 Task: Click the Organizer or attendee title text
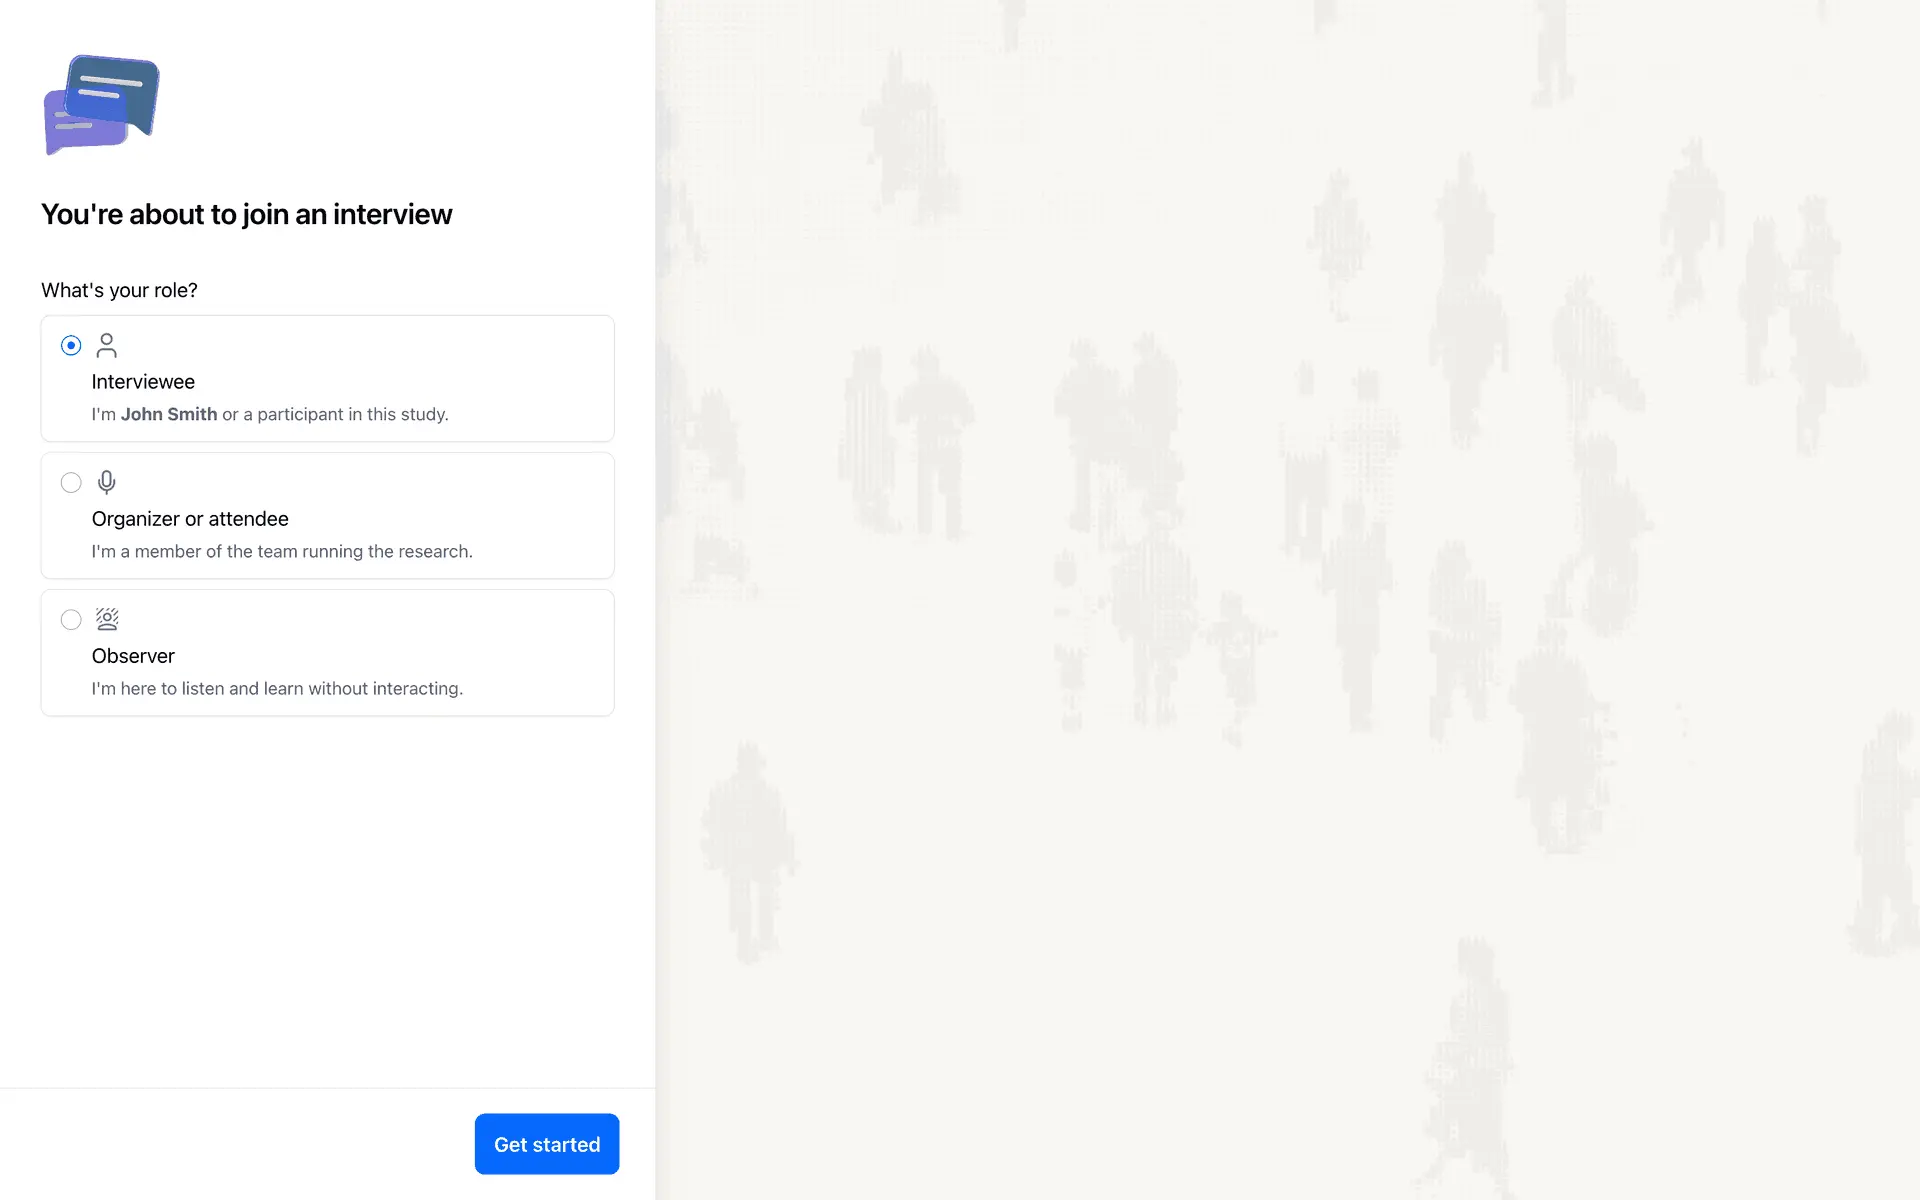[190, 519]
